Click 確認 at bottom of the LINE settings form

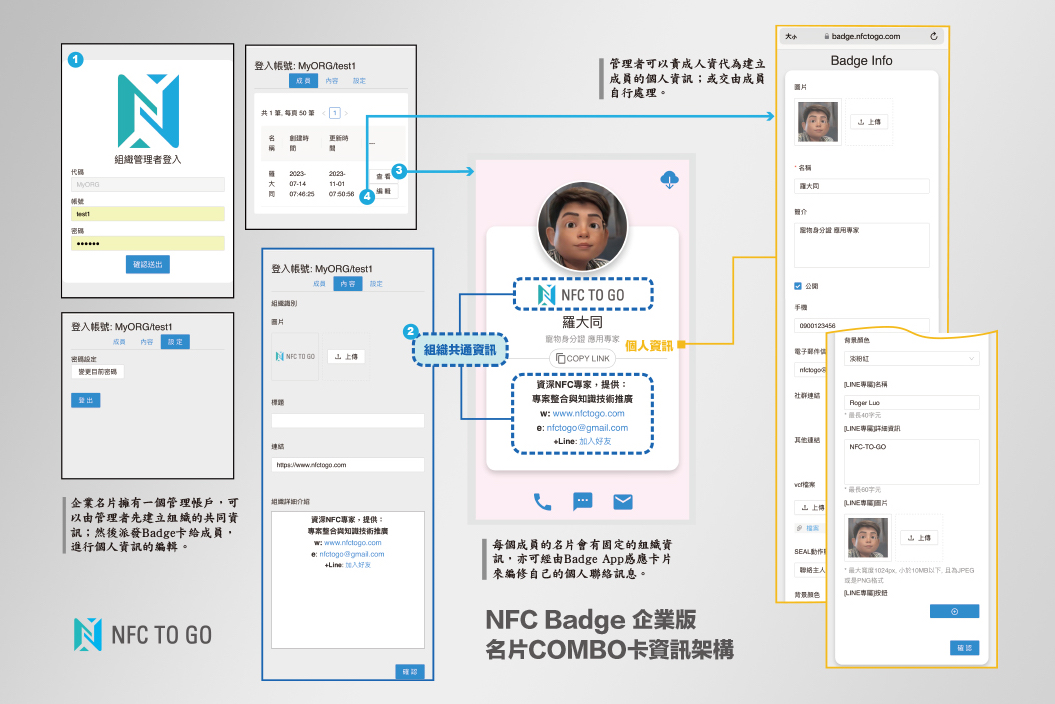pyautogui.click(x=964, y=647)
